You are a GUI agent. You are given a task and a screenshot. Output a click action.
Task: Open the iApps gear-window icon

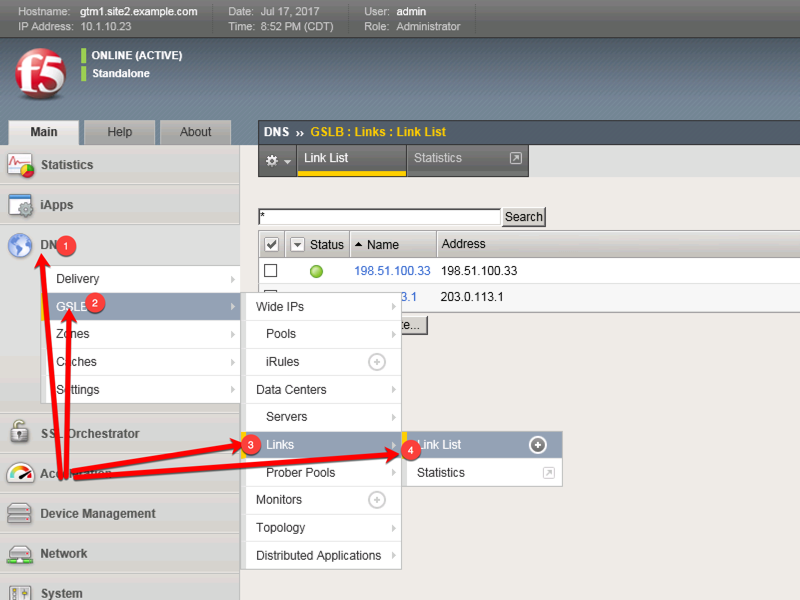click(20, 205)
